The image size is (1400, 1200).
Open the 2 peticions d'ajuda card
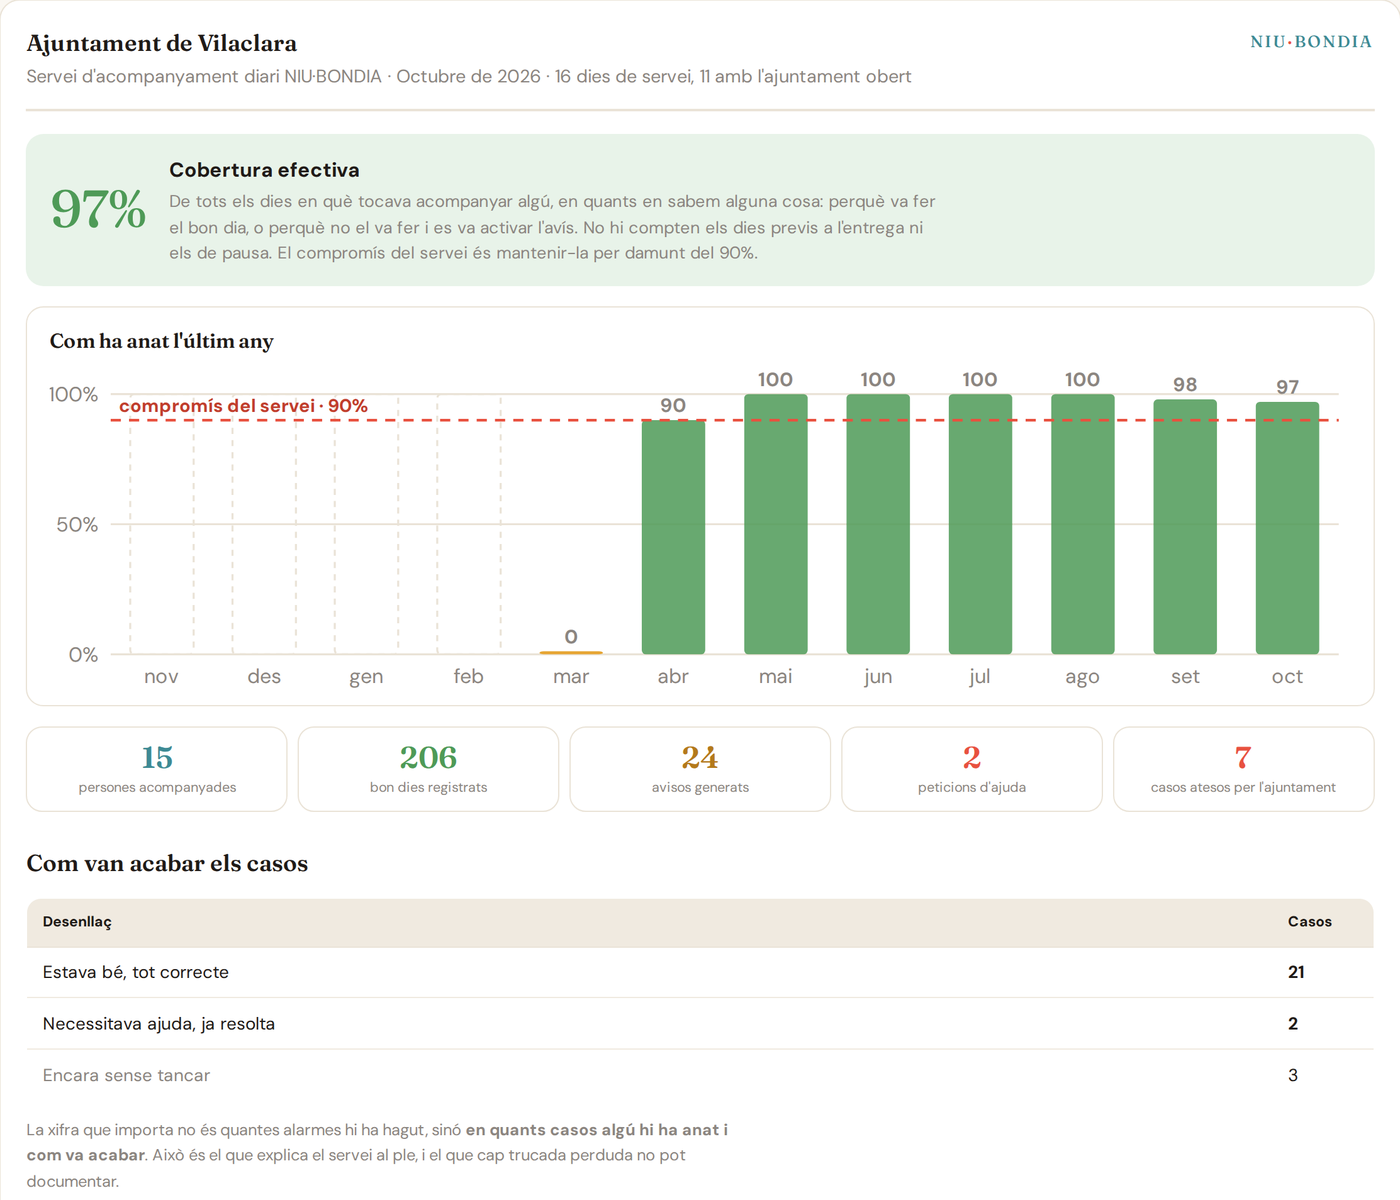[972, 769]
